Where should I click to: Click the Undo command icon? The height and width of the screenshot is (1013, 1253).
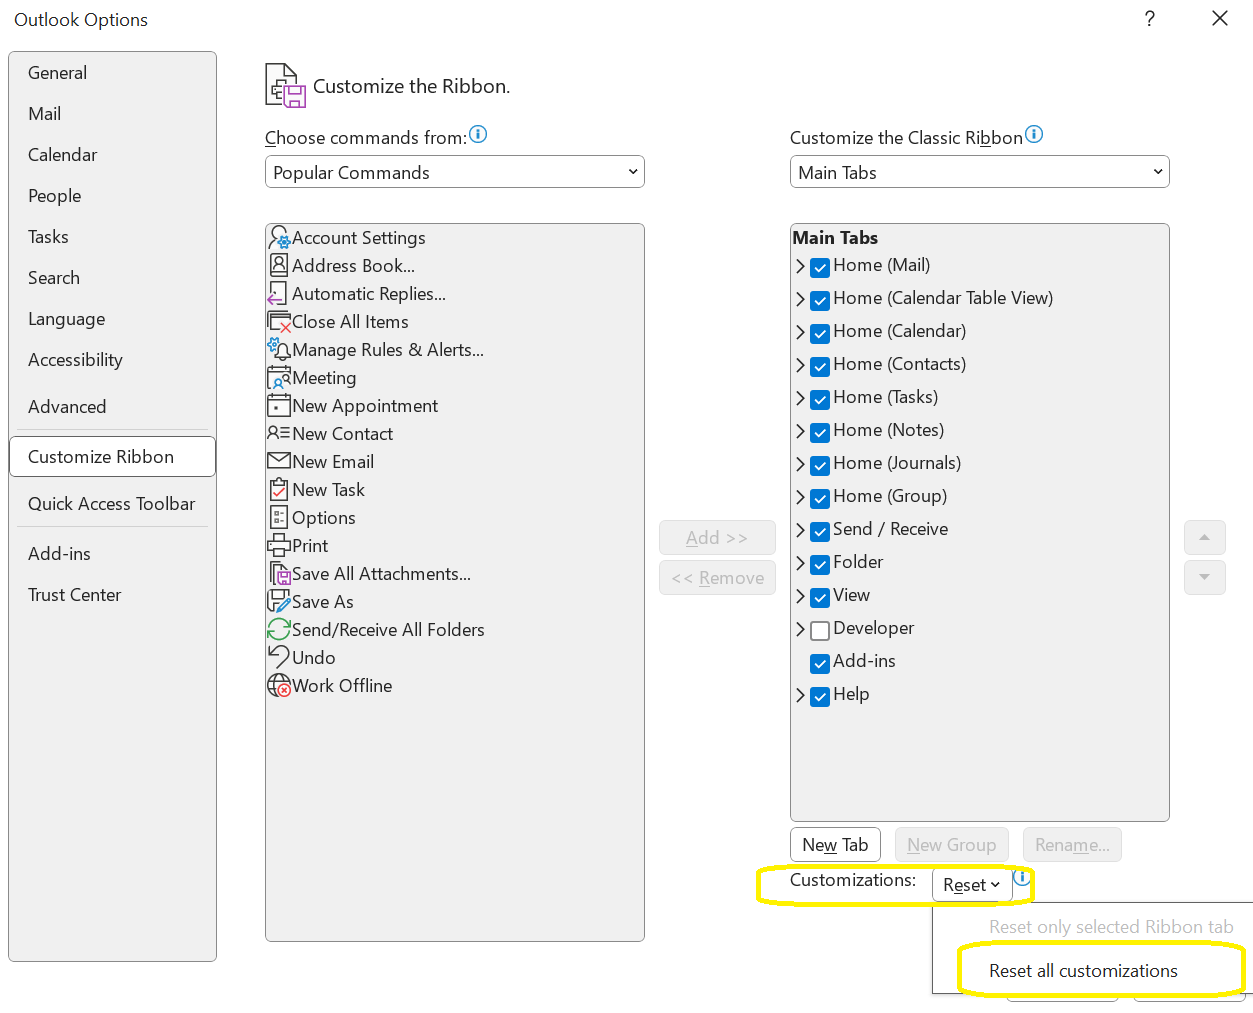278,657
